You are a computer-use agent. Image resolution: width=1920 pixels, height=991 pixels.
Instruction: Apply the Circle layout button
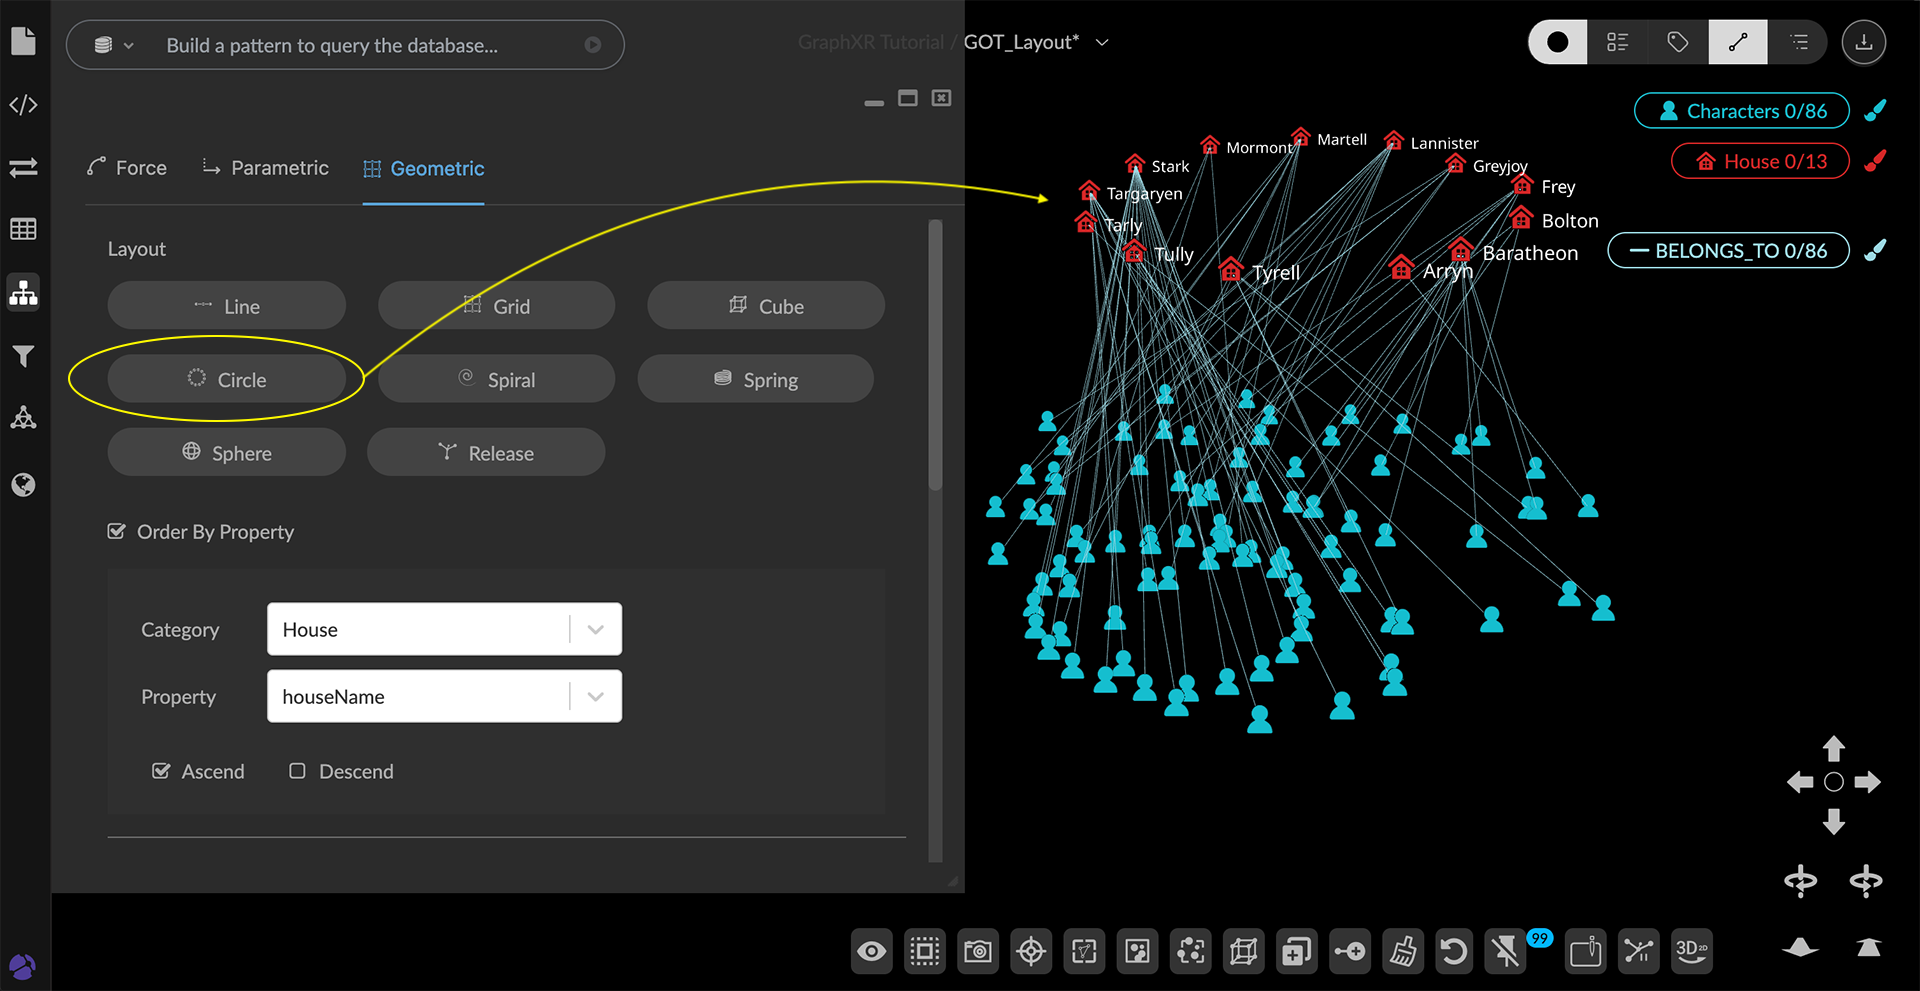(227, 380)
